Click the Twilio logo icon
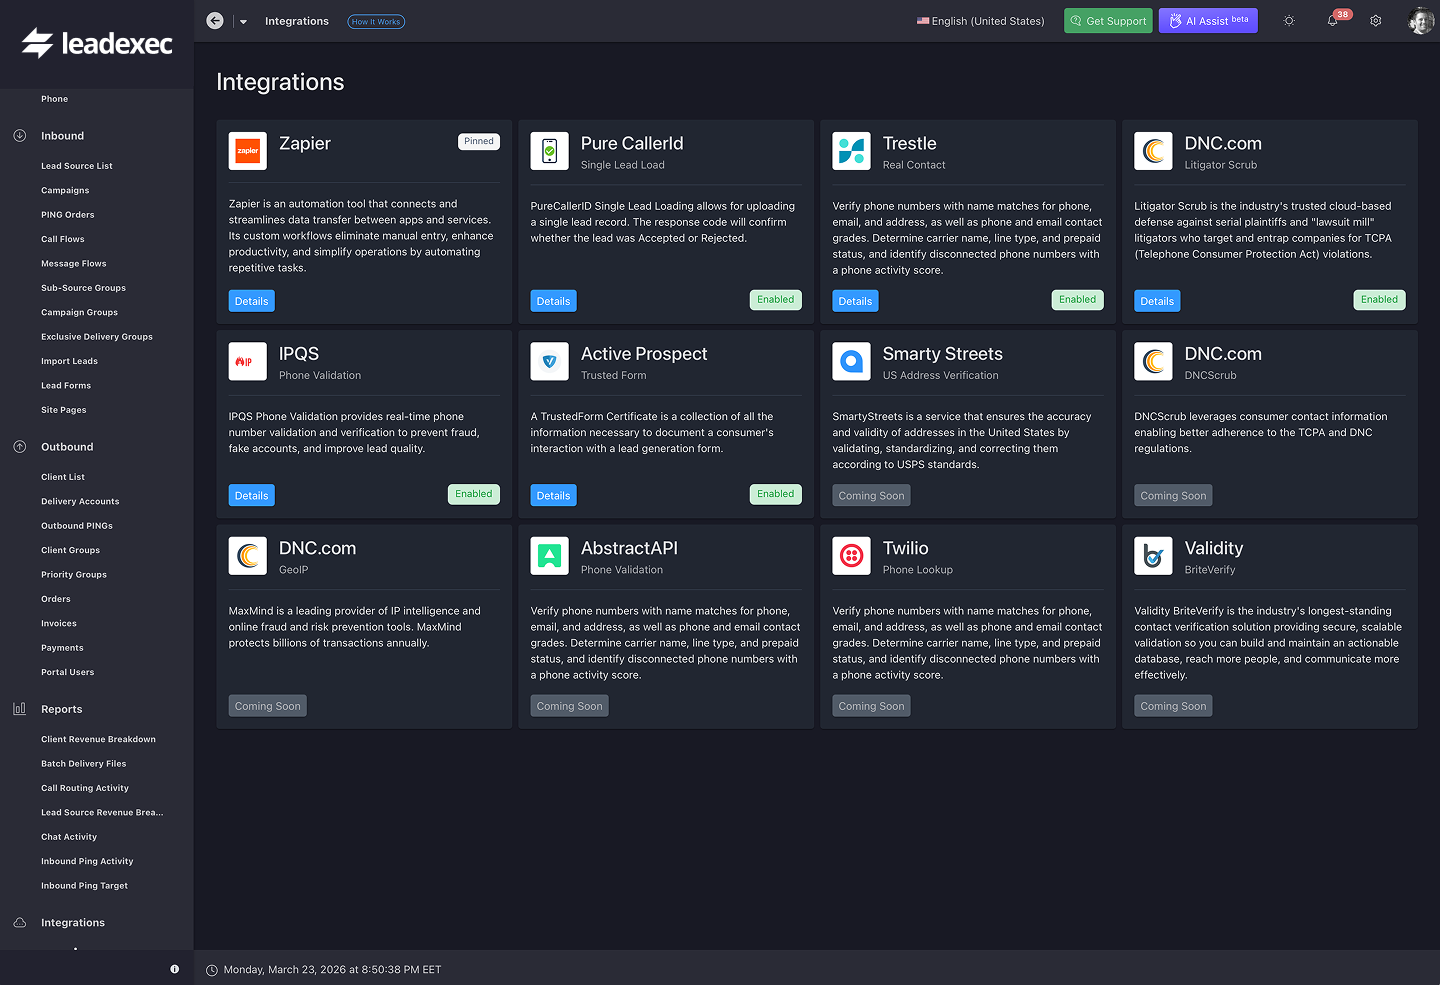The height and width of the screenshot is (985, 1440). tap(851, 555)
